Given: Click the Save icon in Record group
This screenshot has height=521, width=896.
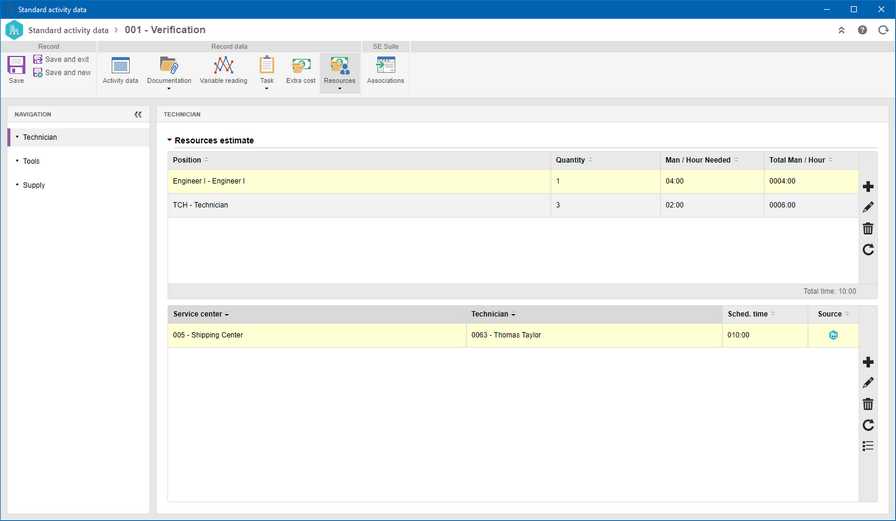Looking at the screenshot, I should click(16, 65).
